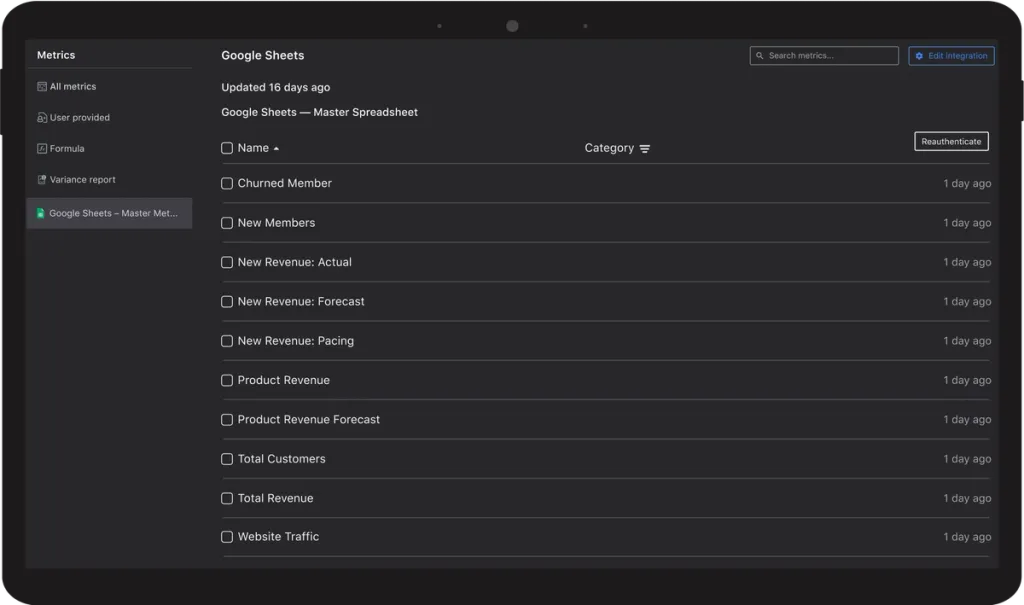This screenshot has width=1024, height=605.
Task: Click the User provided person icon
Action: pyautogui.click(x=42, y=118)
